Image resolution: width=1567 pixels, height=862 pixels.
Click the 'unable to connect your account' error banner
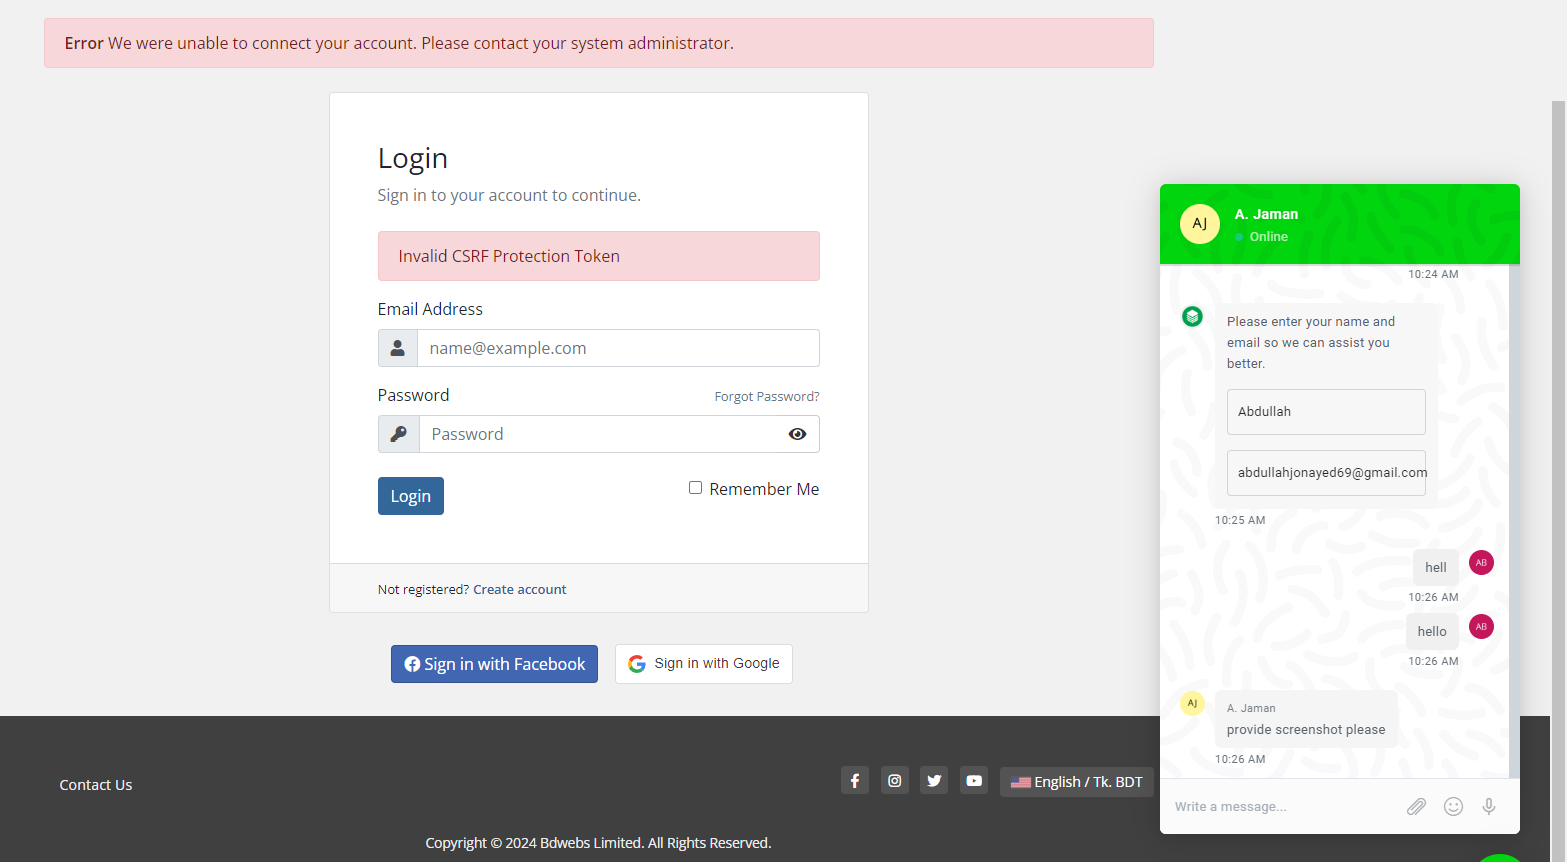coord(599,43)
